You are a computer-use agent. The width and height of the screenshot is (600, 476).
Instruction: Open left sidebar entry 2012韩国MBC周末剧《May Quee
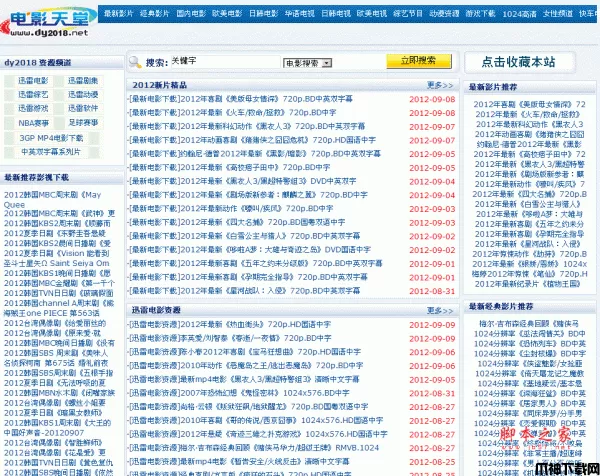[x=52, y=199]
